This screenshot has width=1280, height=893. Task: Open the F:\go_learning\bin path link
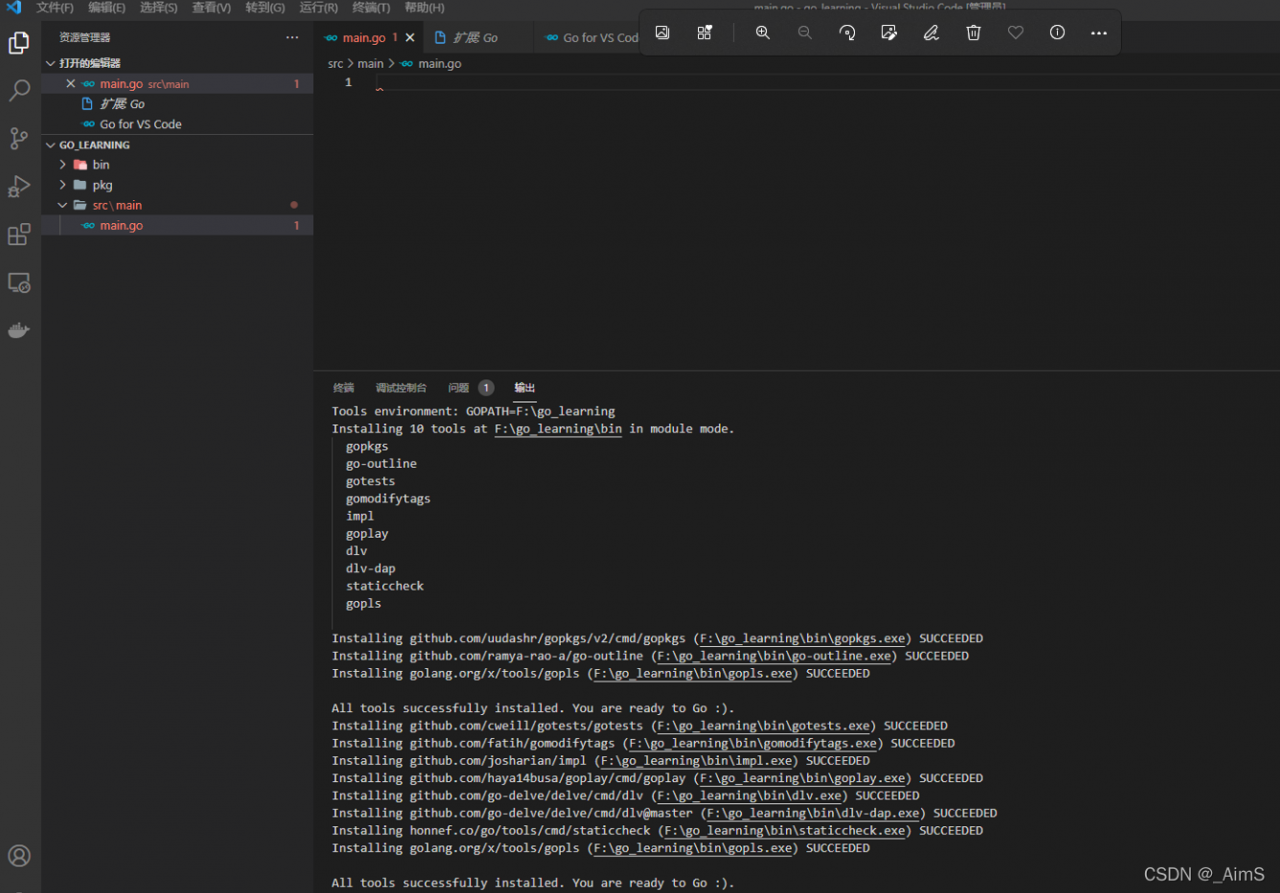tap(558, 429)
